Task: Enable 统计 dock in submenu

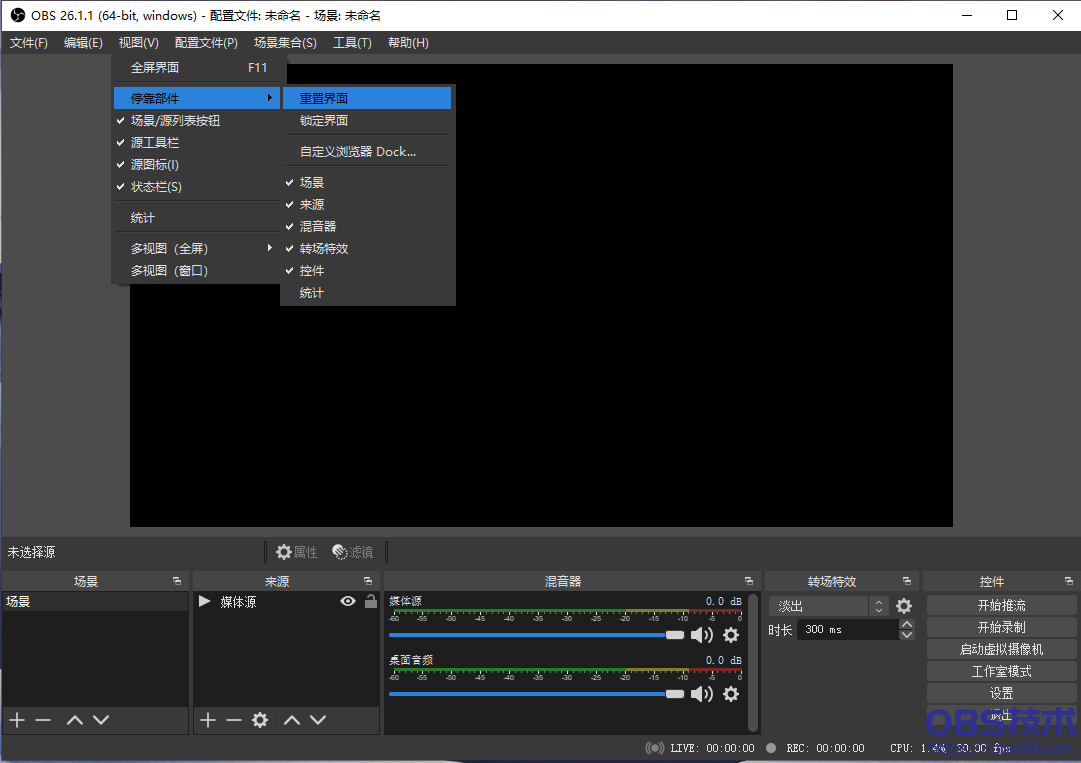Action: click(x=367, y=293)
